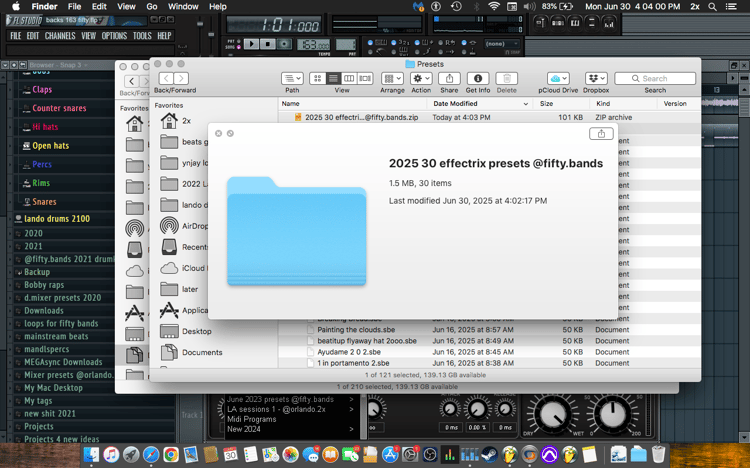Open the Time Machine menu bar icon
The width and height of the screenshot is (750, 468).
[456, 7]
